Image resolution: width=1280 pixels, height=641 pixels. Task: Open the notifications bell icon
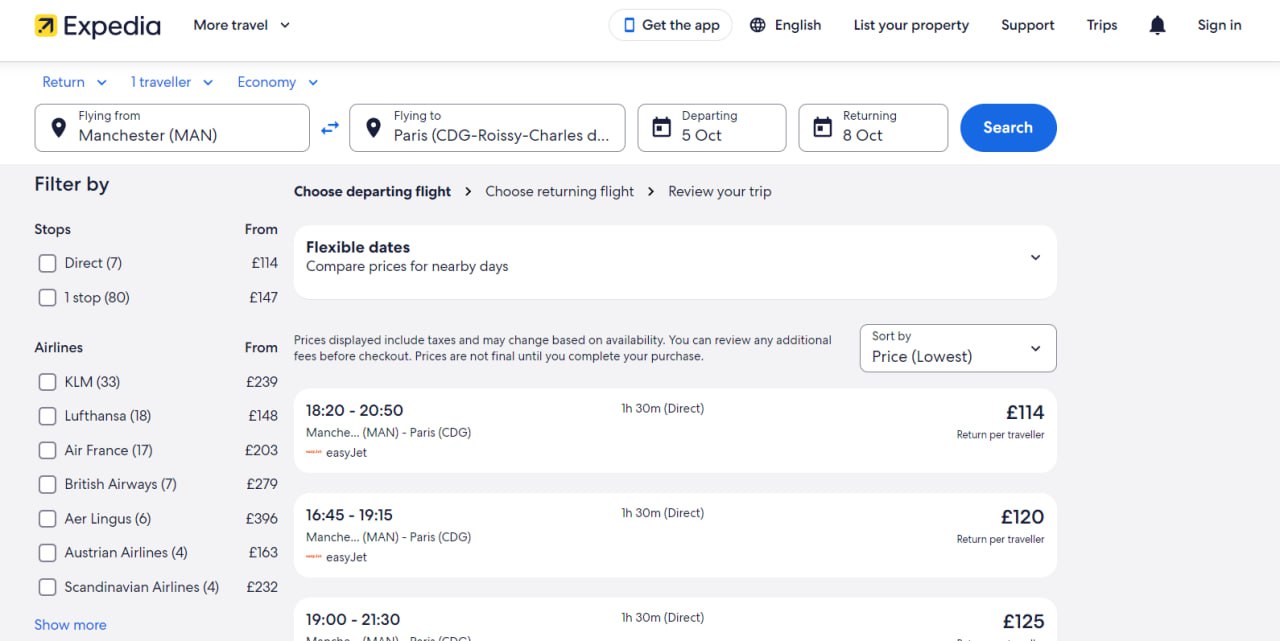click(x=1157, y=26)
